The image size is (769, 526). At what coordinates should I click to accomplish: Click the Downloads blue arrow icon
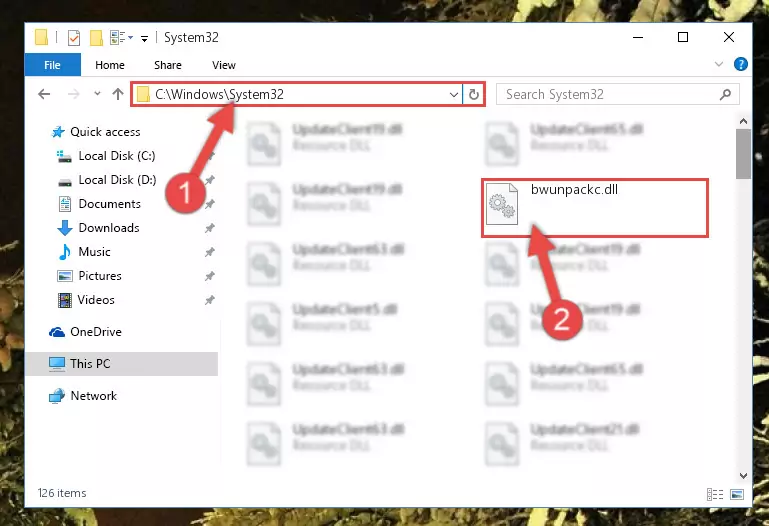tap(65, 228)
